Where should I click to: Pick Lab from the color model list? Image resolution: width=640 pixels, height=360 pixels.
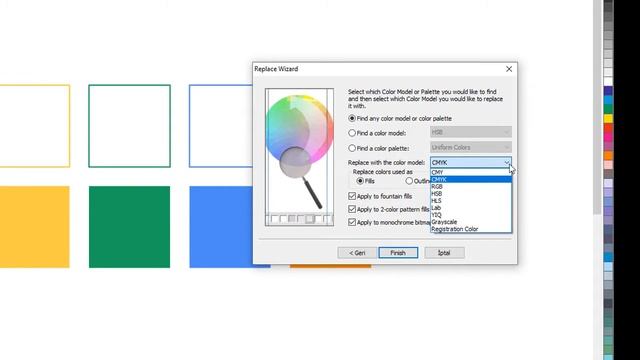471,208
